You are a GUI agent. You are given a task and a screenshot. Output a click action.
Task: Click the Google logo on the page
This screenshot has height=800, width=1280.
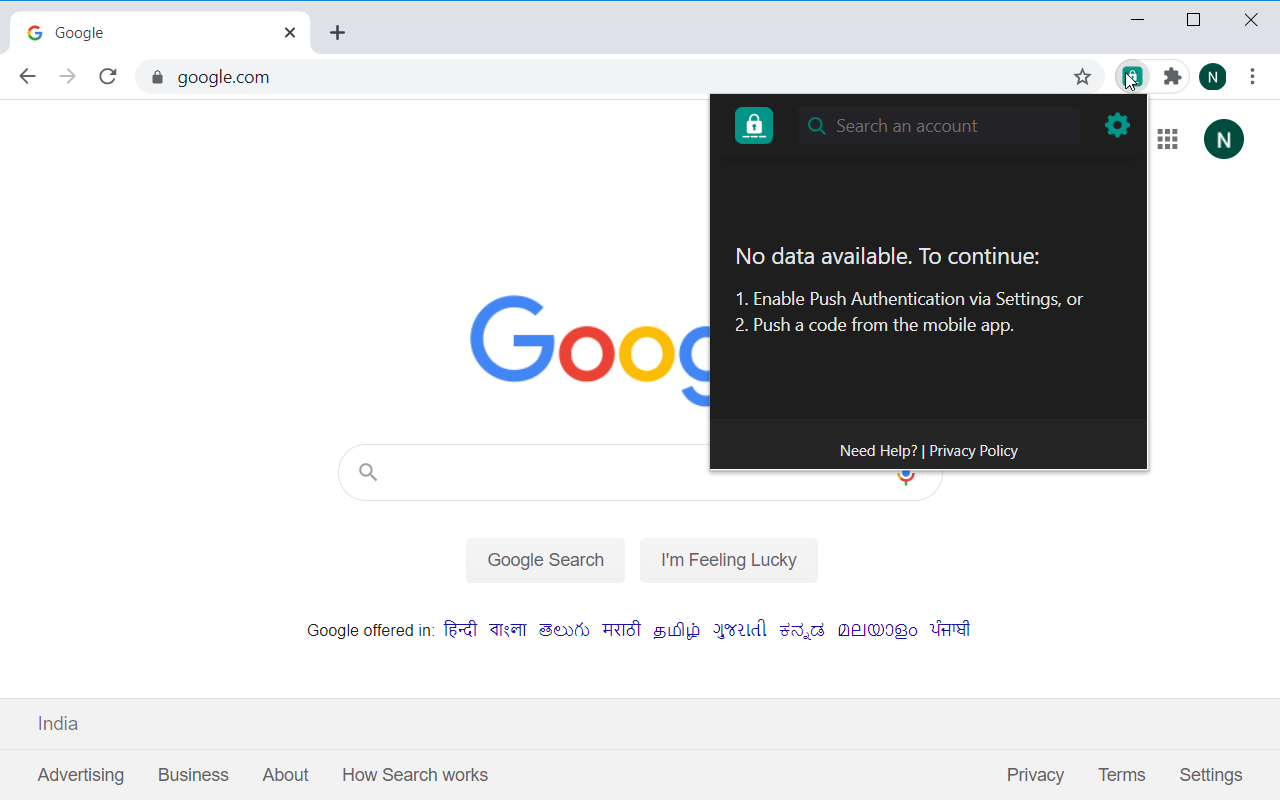tap(590, 352)
